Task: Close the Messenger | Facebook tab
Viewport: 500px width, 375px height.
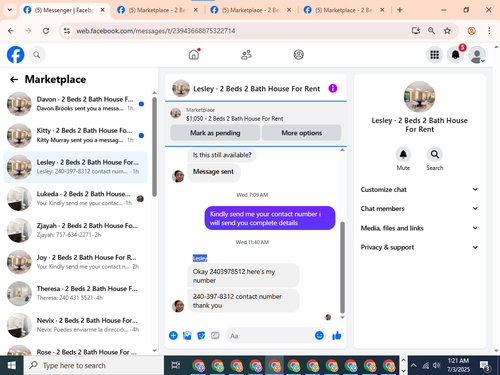Action: 103,10
